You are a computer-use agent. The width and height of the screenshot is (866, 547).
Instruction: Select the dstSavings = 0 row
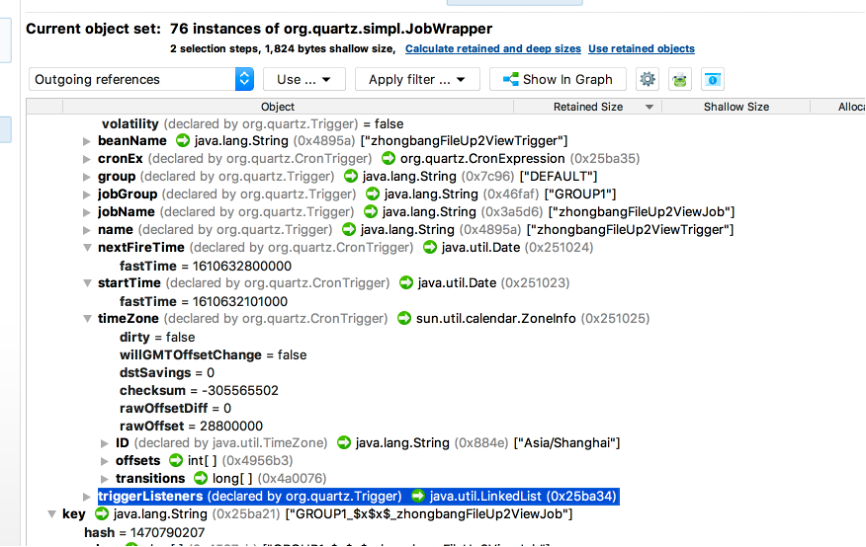click(x=167, y=372)
